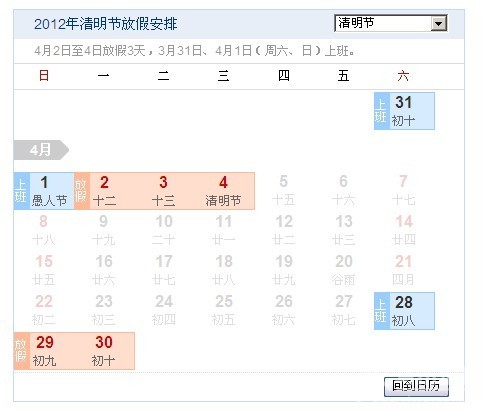The width and height of the screenshot is (489, 410).
Task: Select April 30 初十 date
Action: (104, 351)
